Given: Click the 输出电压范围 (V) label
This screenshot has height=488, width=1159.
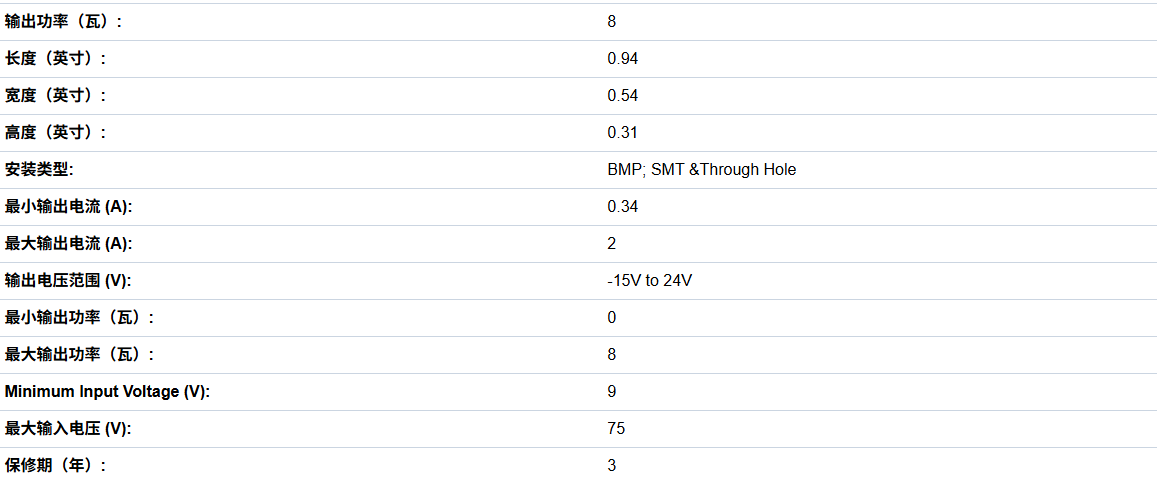Looking at the screenshot, I should point(68,280).
